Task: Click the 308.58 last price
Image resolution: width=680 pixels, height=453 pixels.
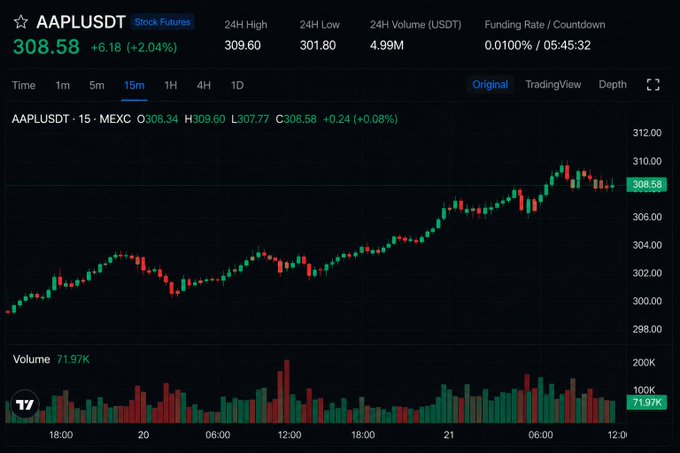Action: click(46, 47)
